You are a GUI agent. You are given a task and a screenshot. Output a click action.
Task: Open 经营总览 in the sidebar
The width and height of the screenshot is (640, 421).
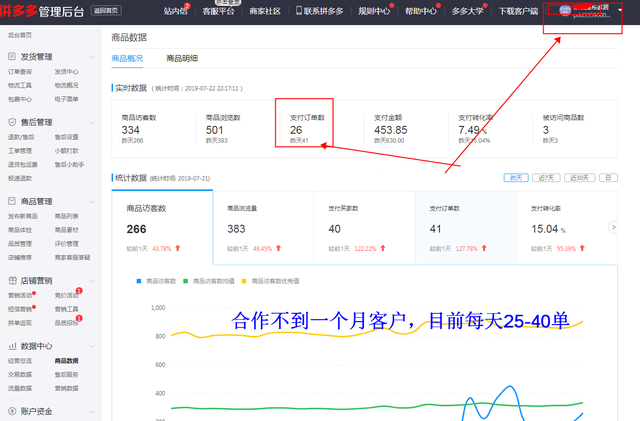coord(20,361)
